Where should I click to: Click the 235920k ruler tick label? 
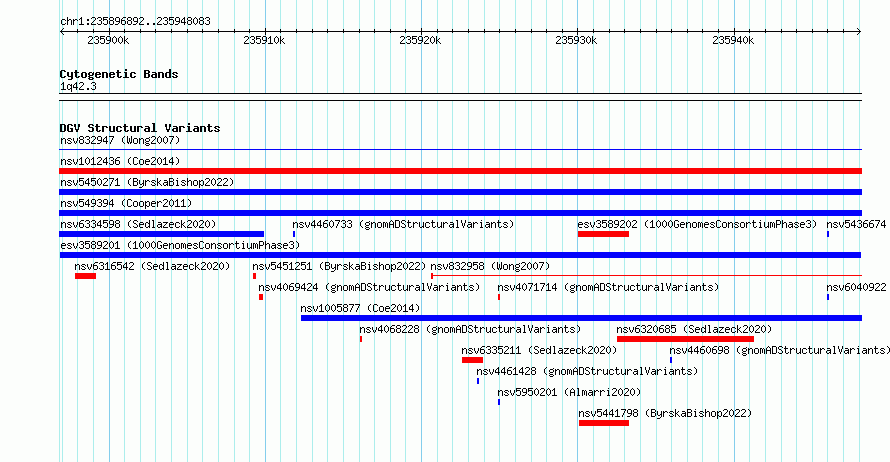point(420,40)
